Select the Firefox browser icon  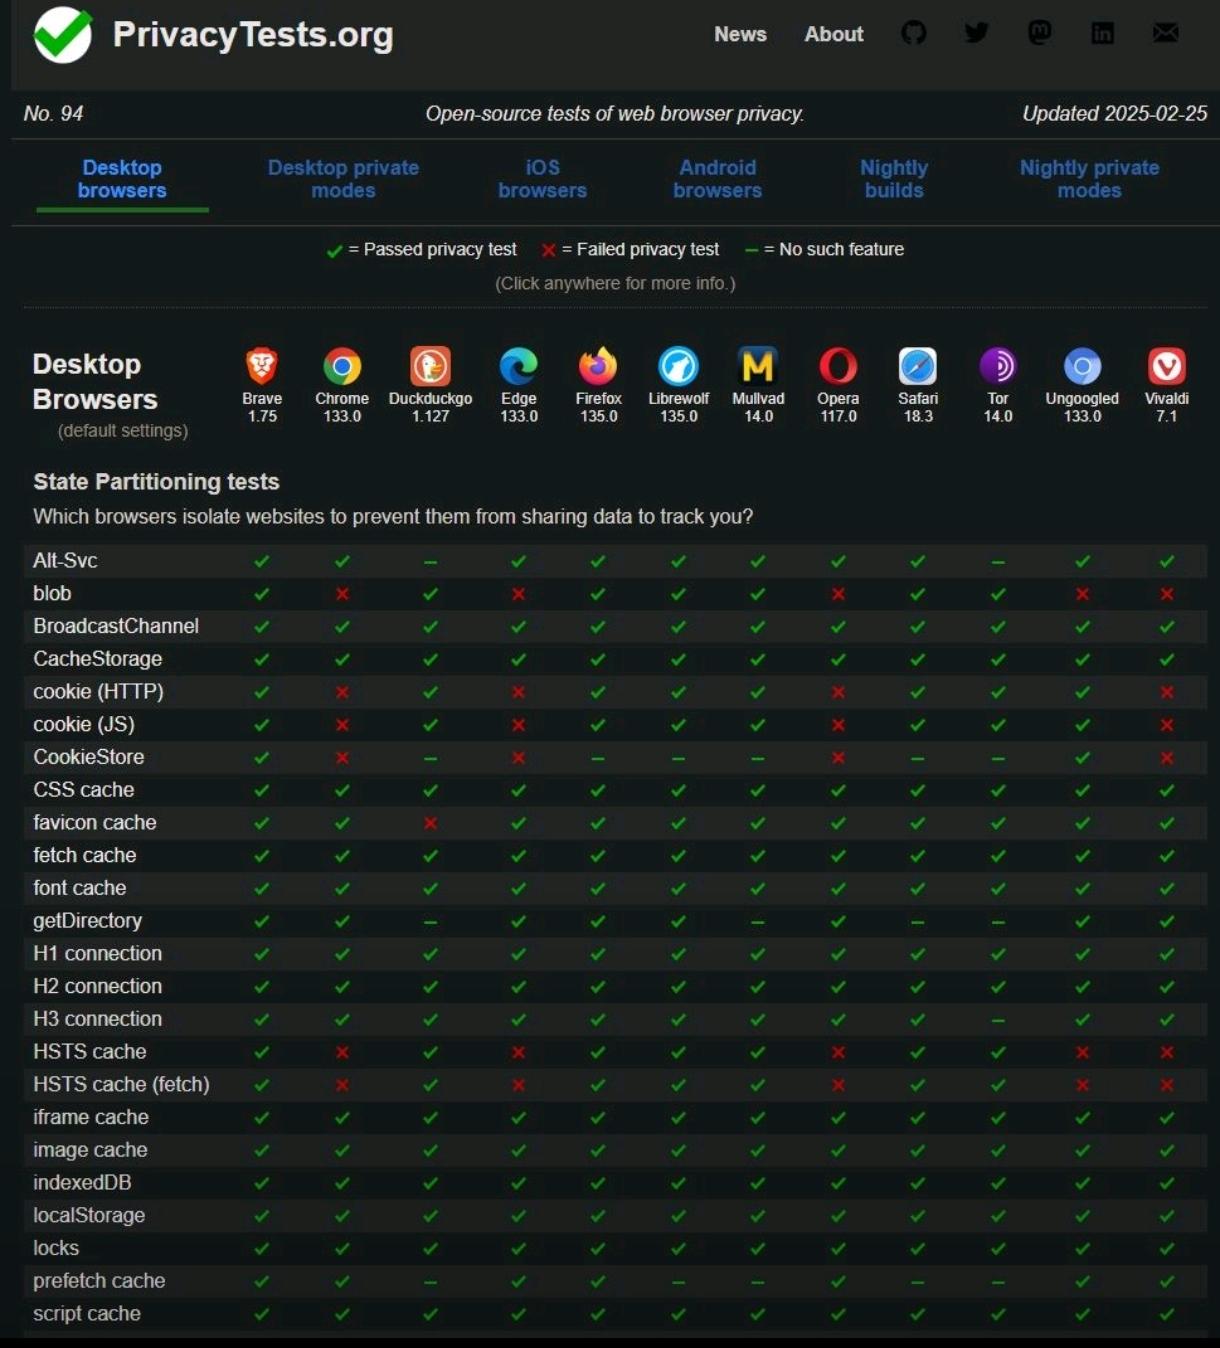pos(598,366)
